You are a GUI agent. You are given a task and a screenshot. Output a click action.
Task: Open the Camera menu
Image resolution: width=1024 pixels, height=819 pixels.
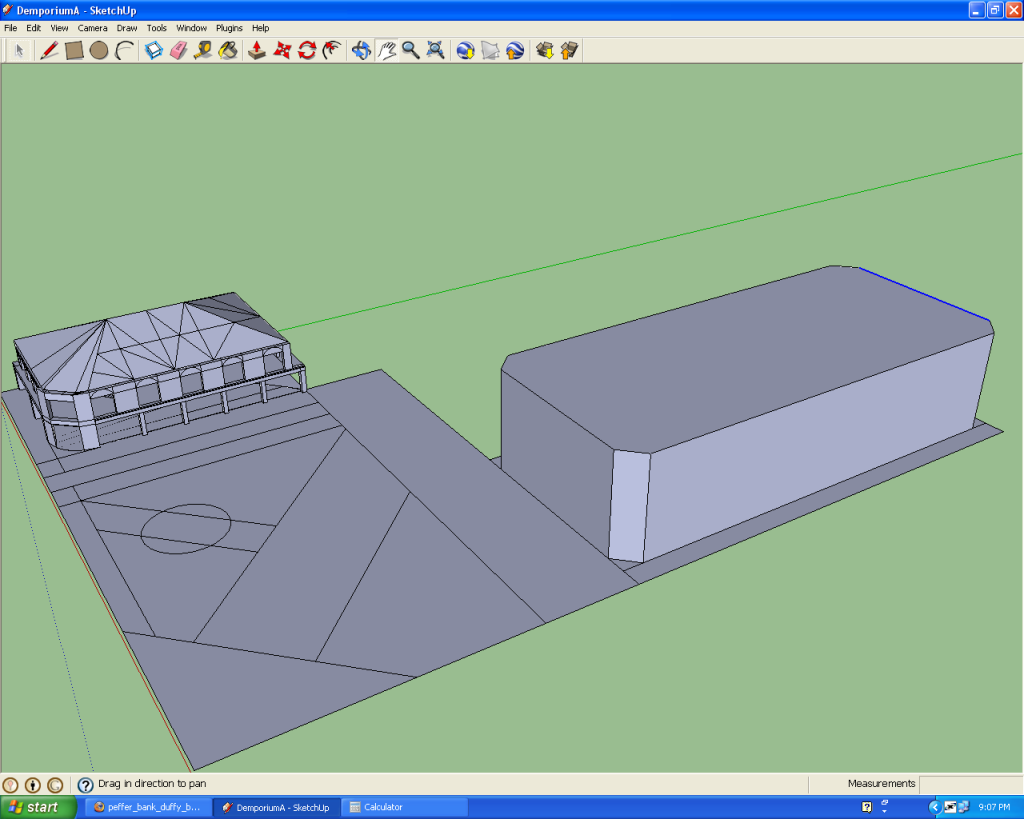(x=92, y=28)
